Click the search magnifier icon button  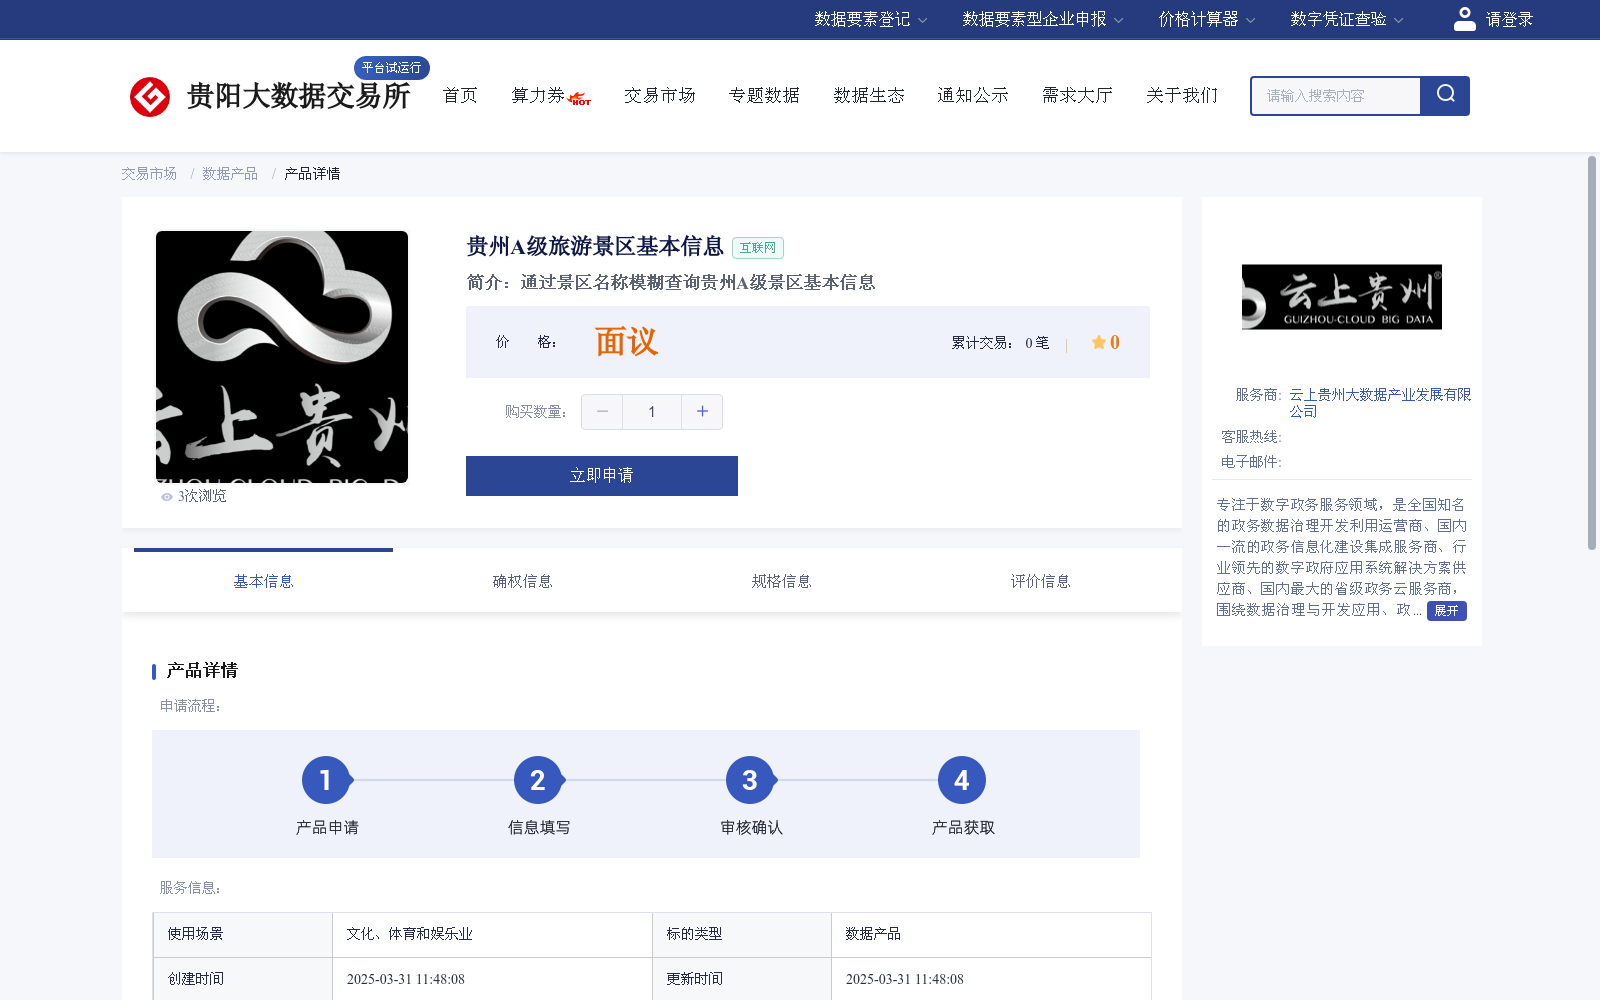click(x=1445, y=95)
